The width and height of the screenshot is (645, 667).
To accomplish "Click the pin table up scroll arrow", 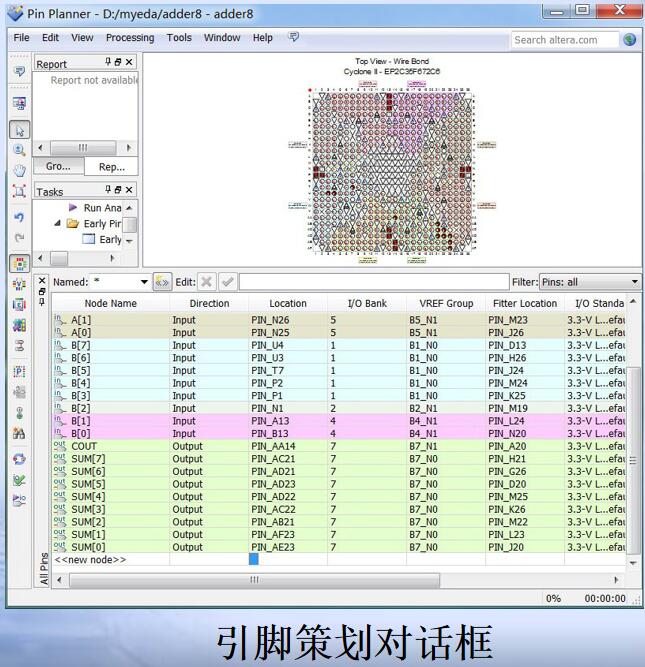I will coord(634,301).
